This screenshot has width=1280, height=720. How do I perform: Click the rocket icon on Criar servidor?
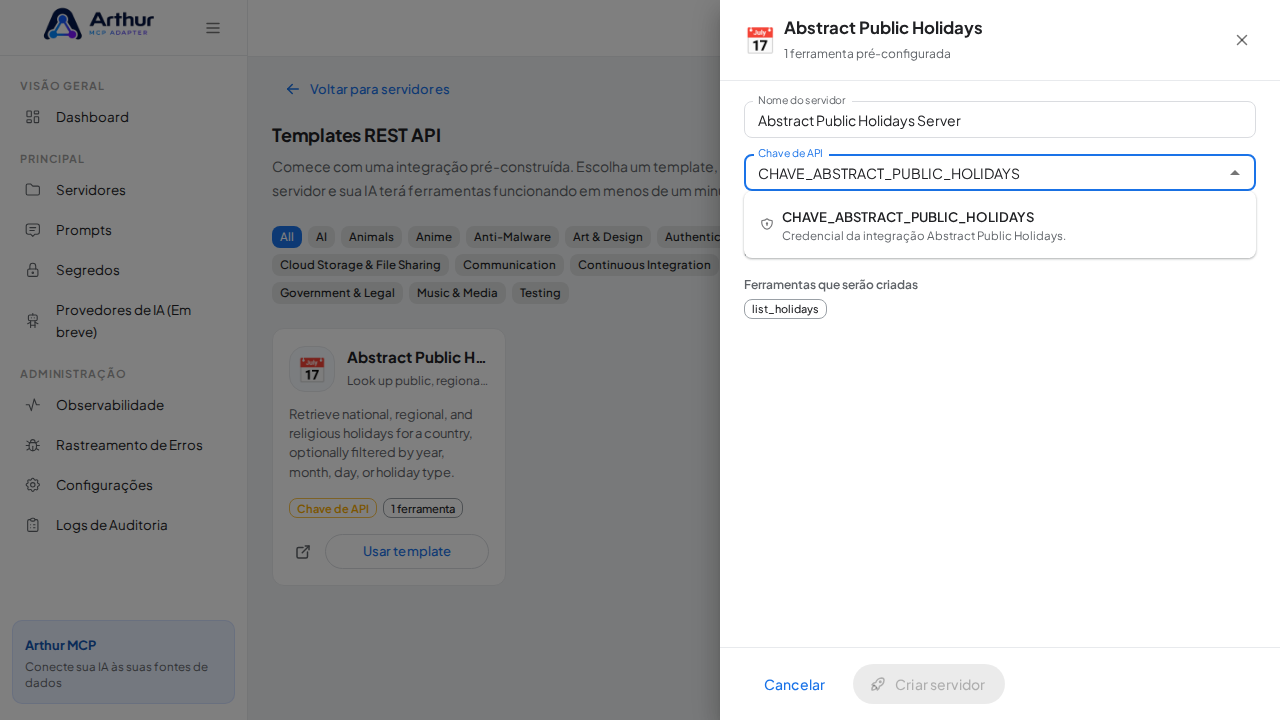coord(878,684)
